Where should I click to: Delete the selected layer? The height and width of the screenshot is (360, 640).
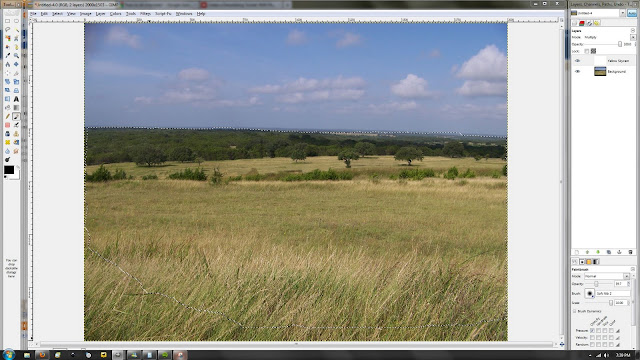click(x=630, y=252)
